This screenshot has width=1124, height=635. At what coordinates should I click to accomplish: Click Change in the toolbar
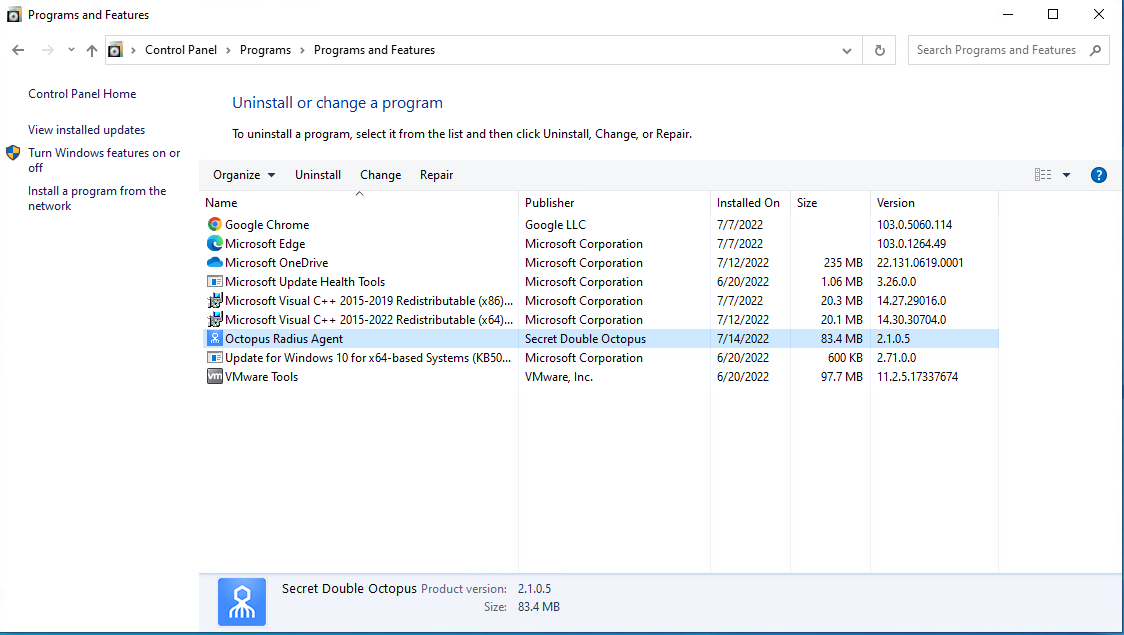point(381,175)
